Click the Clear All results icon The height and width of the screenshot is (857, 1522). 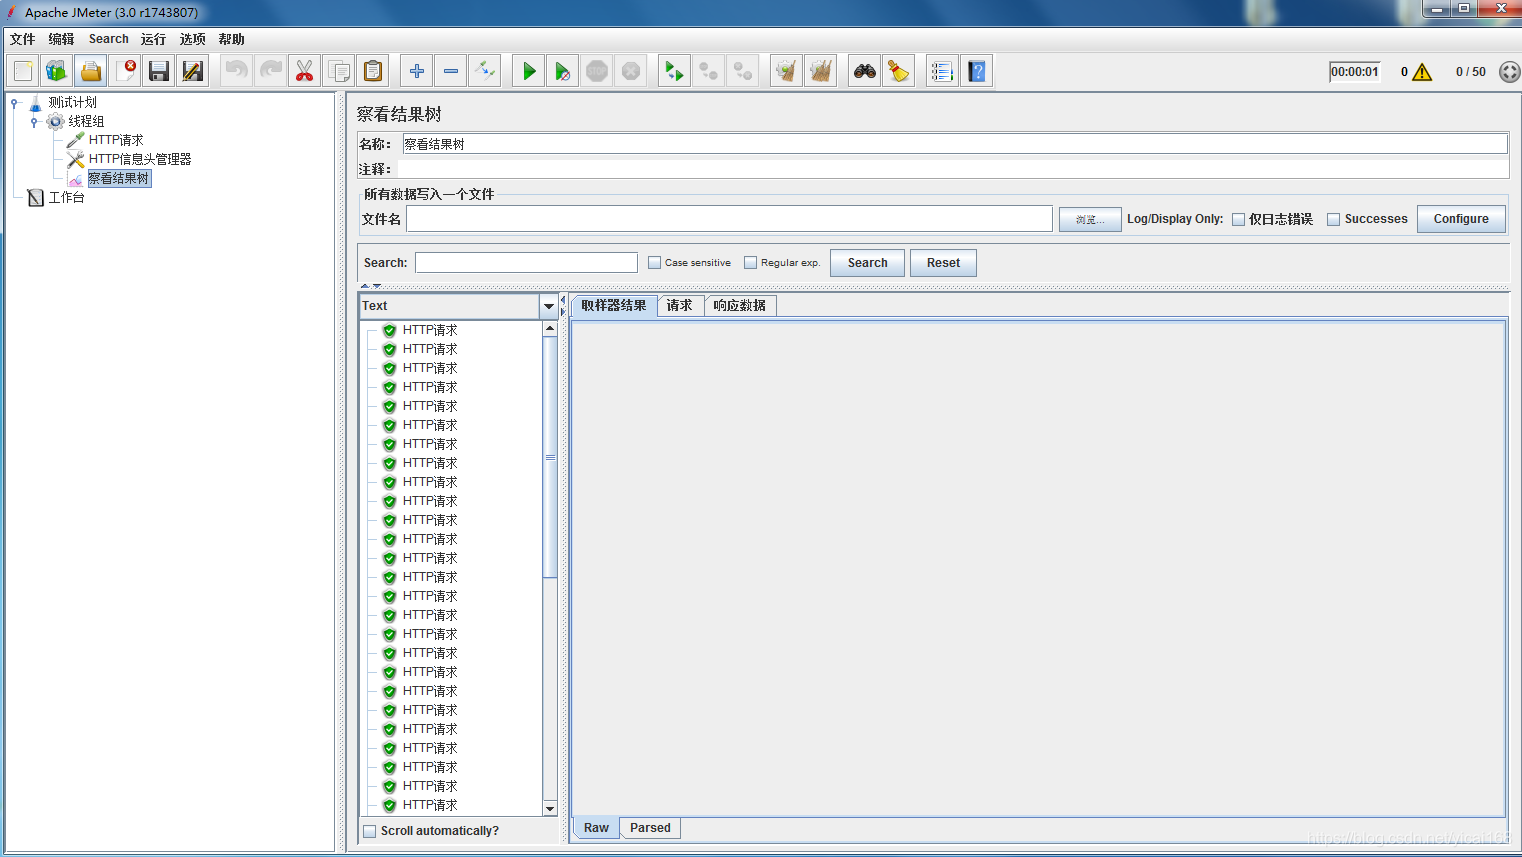click(x=821, y=71)
